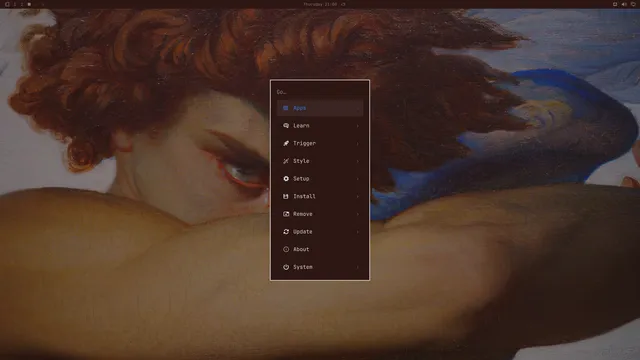Click the volume speaker icon in top bar
Screen dimensions: 640x360
click(x=624, y=4)
